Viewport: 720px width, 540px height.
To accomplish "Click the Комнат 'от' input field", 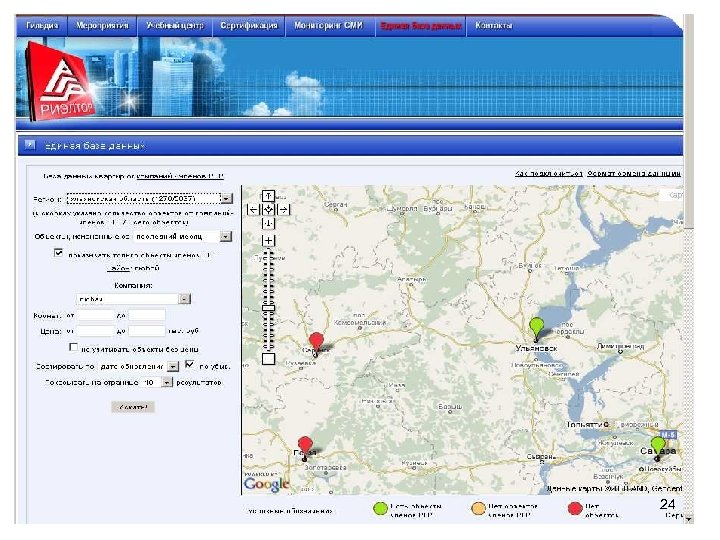I will (x=96, y=315).
